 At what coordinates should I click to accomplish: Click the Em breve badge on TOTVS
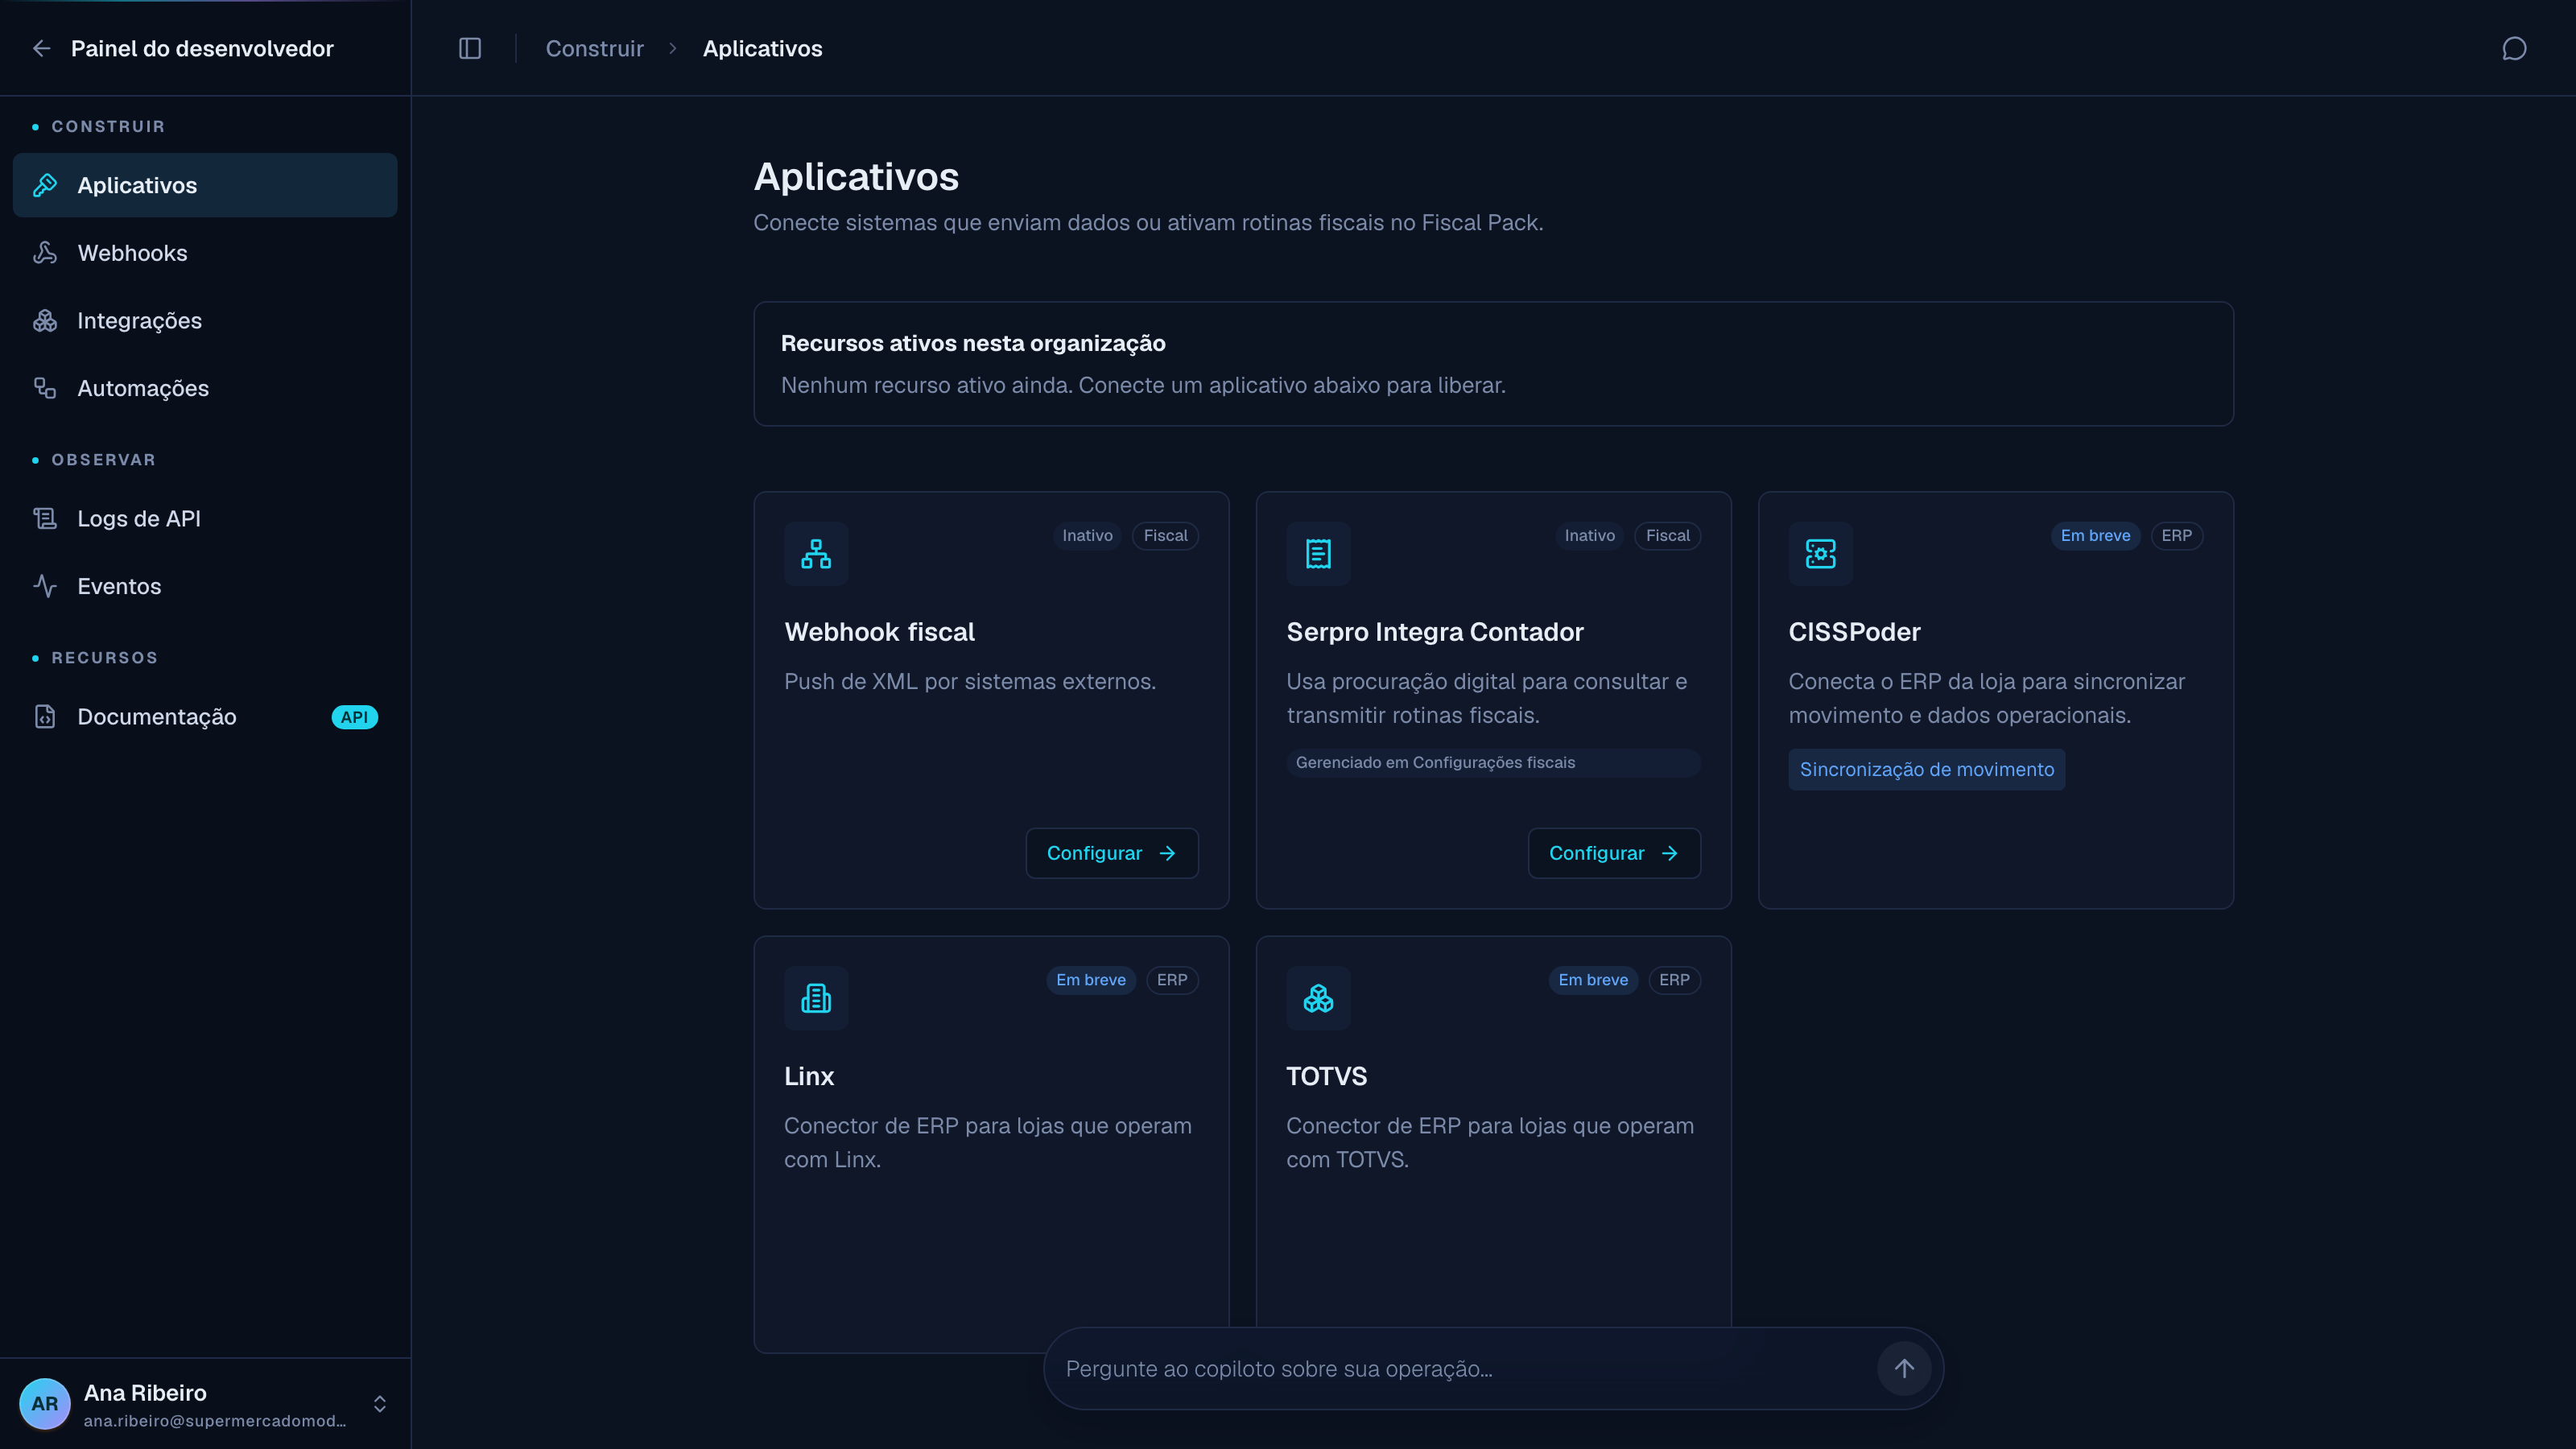pos(1593,979)
